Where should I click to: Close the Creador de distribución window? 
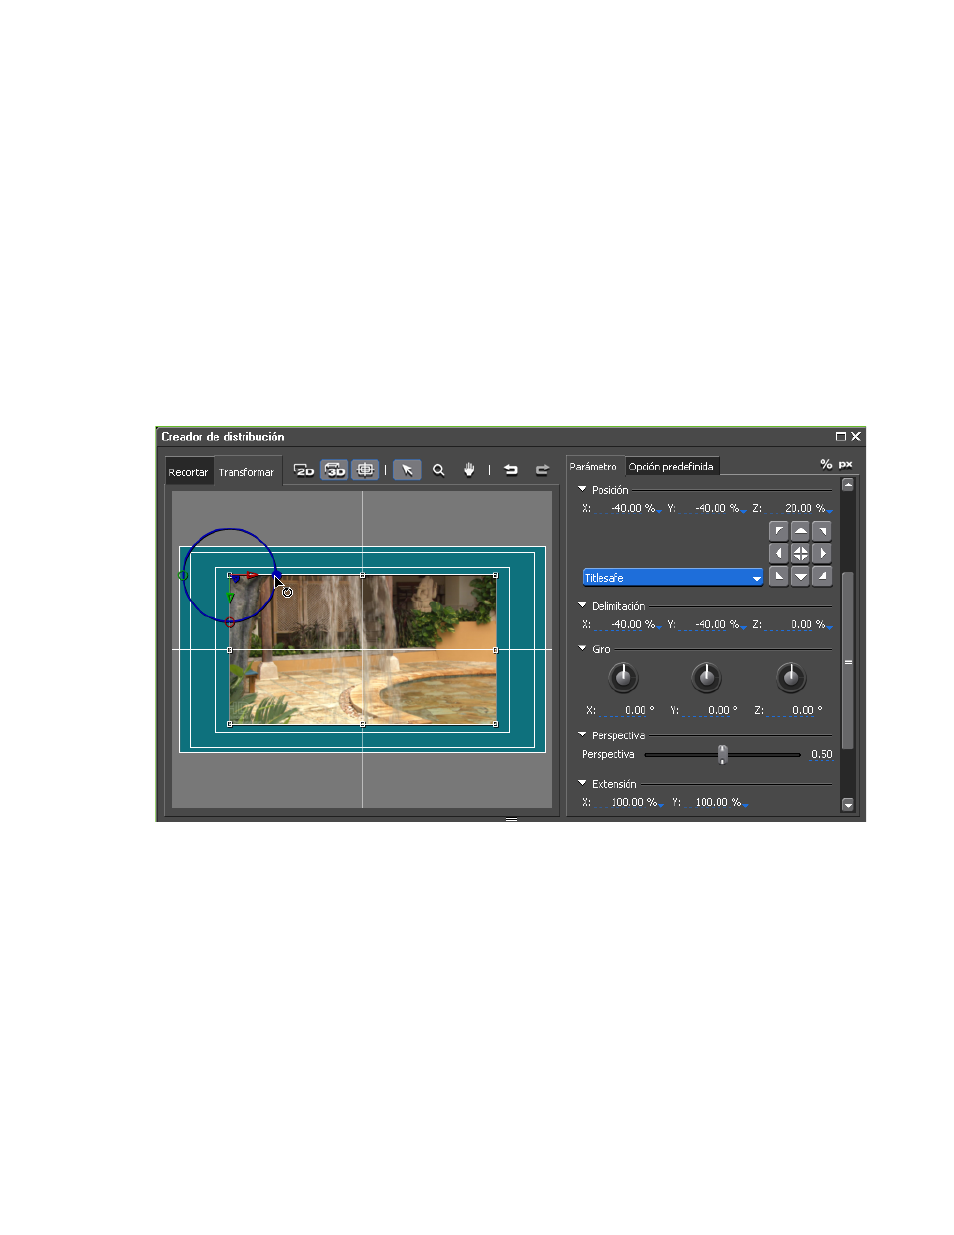click(x=856, y=436)
